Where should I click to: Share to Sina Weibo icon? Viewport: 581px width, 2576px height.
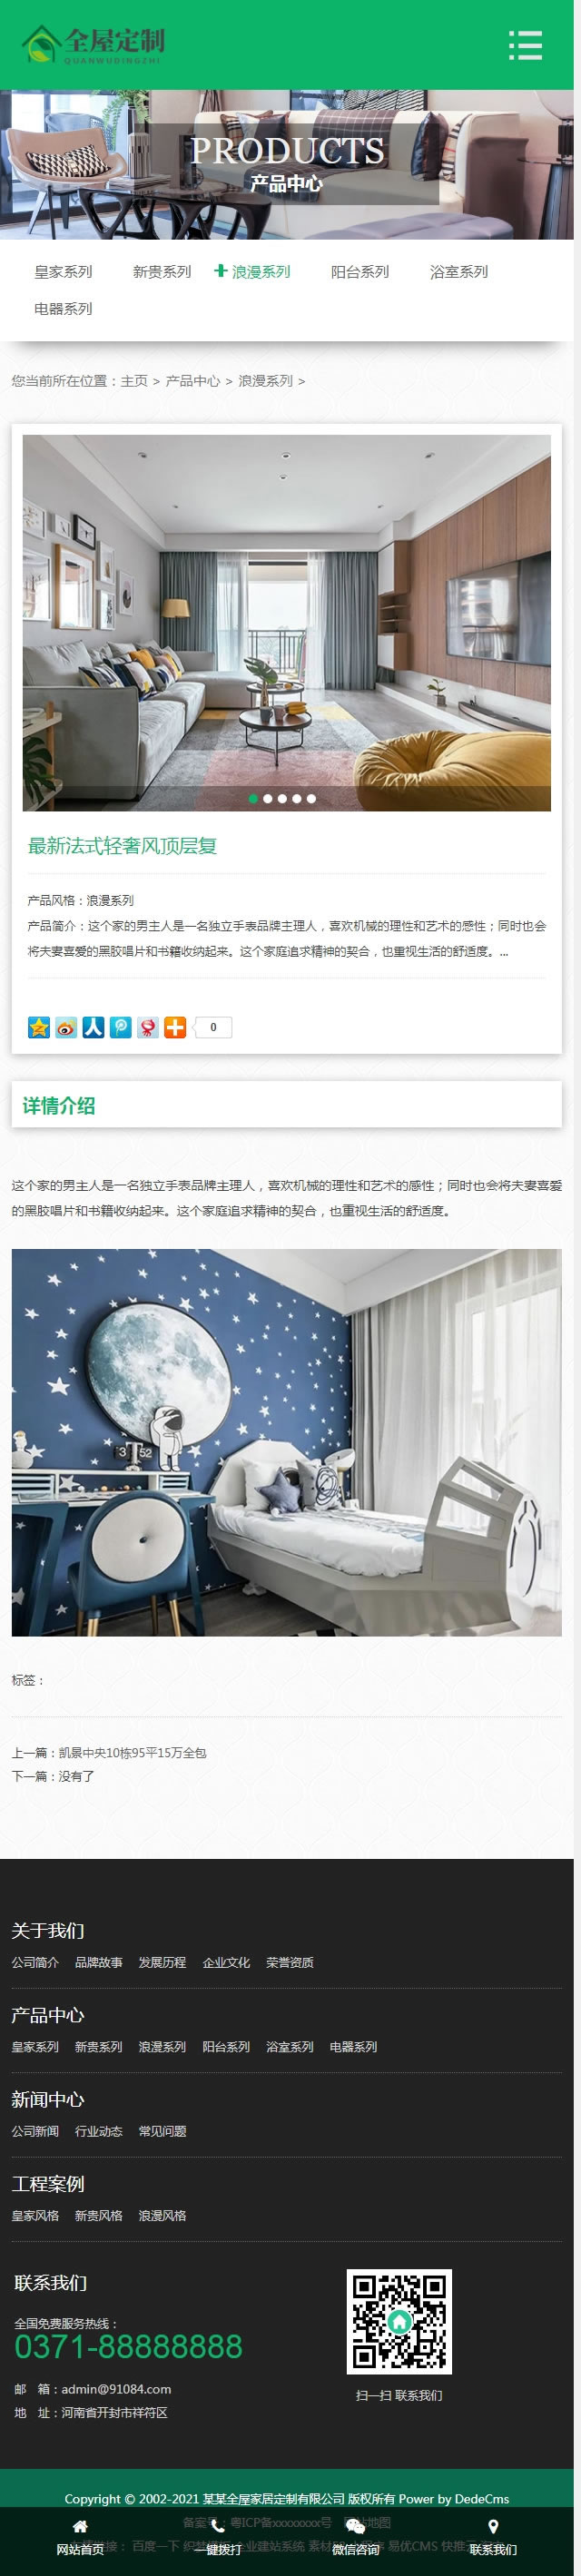point(66,1027)
